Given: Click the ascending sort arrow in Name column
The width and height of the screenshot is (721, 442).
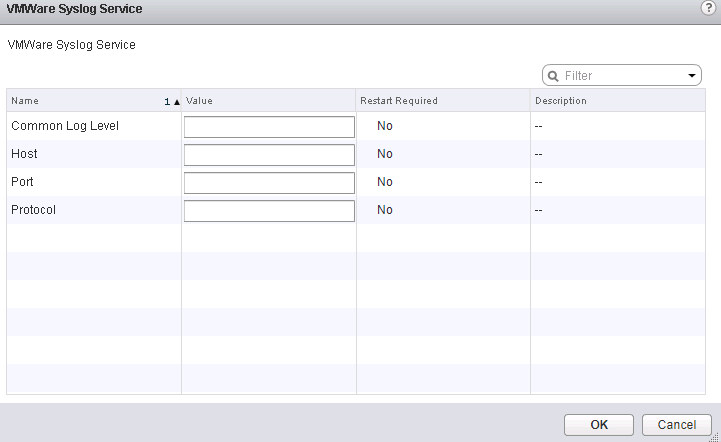Looking at the screenshot, I should [176, 102].
